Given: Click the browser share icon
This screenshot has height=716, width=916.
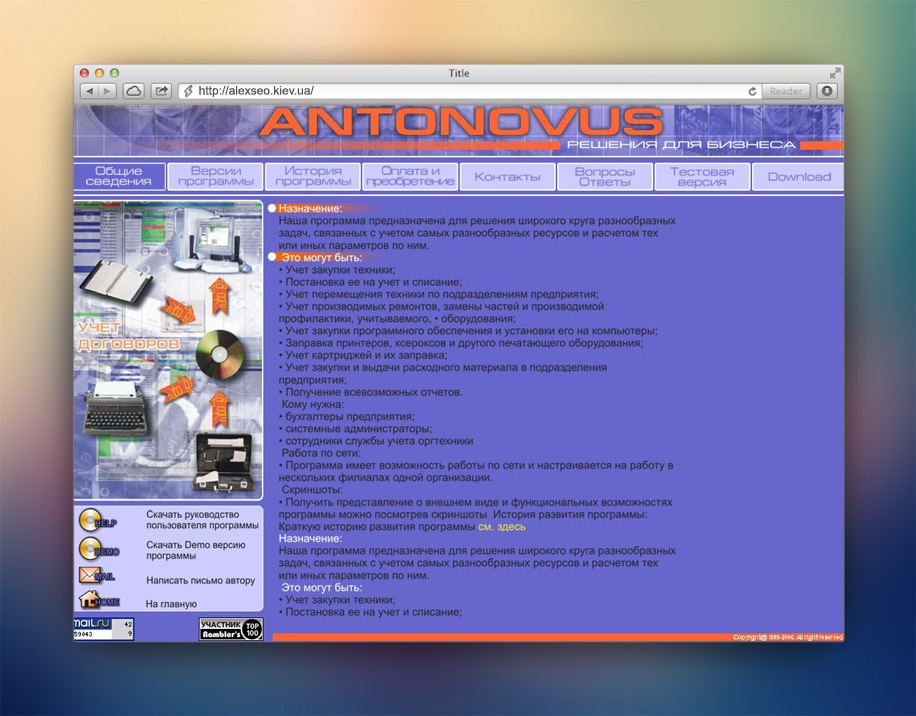Looking at the screenshot, I should click(x=161, y=89).
